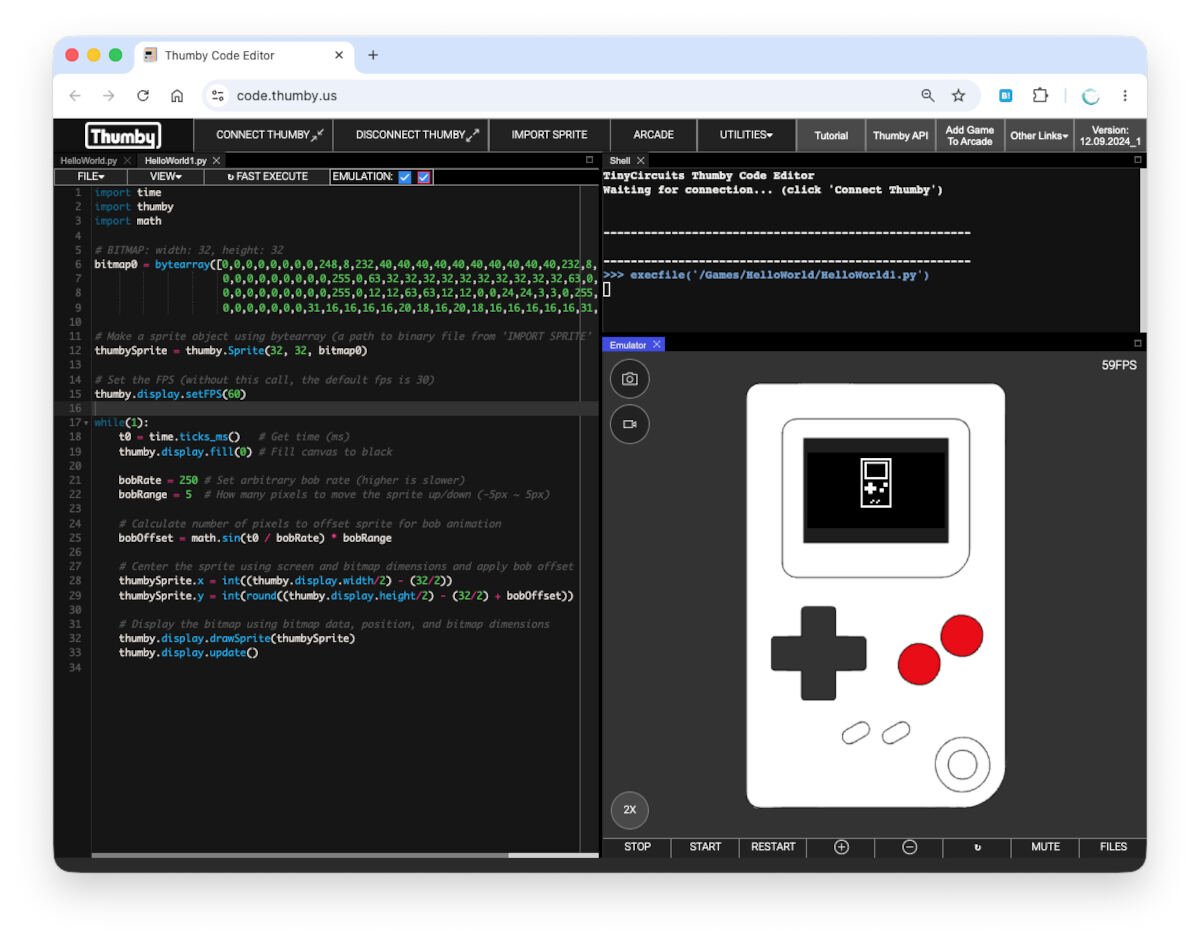This screenshot has width=1200, height=943.
Task: Click the Thumby logo
Action: tap(123, 135)
